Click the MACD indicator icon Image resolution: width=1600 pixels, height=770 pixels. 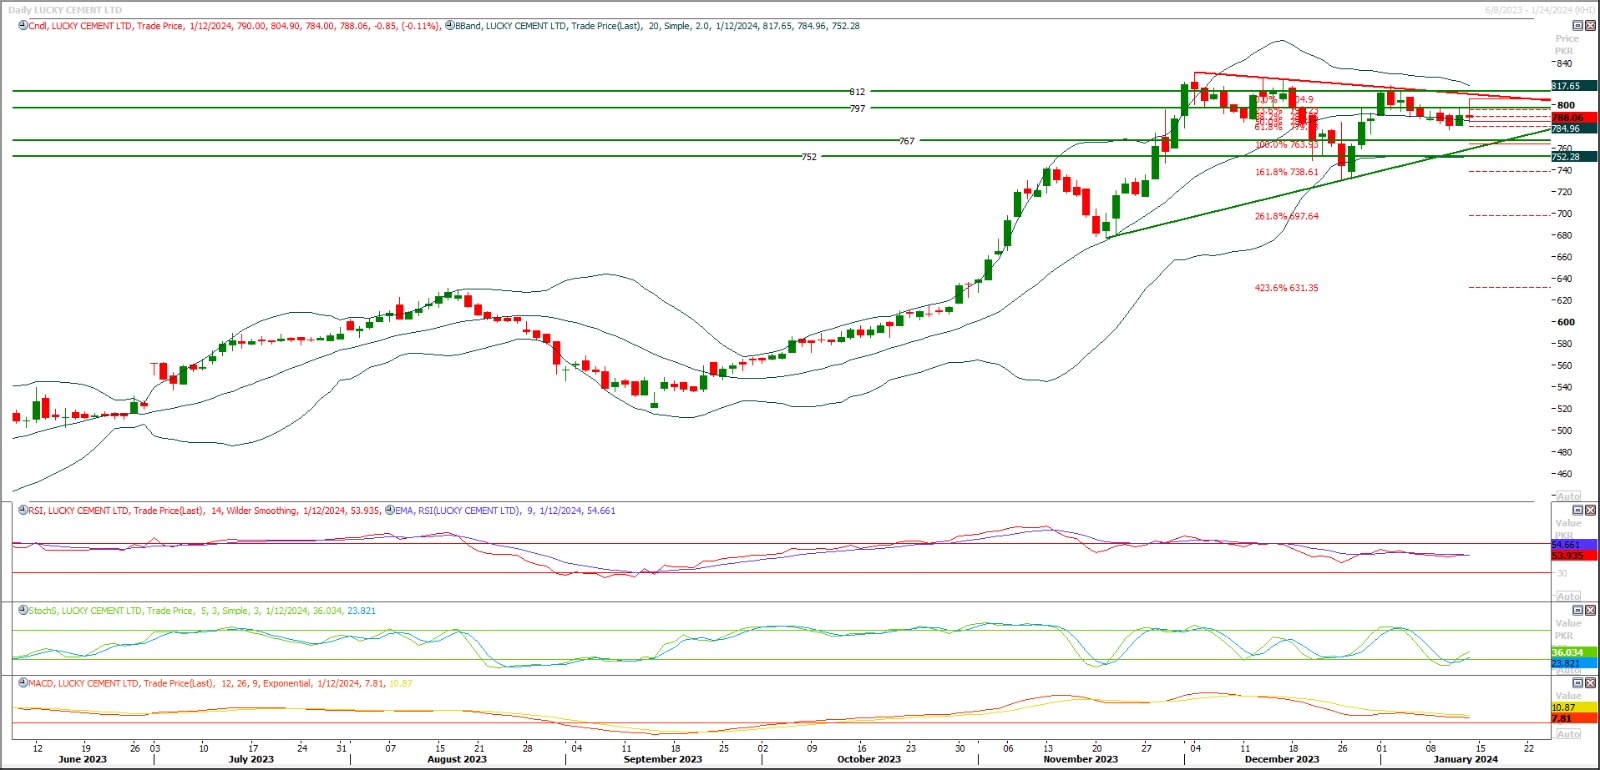23,683
